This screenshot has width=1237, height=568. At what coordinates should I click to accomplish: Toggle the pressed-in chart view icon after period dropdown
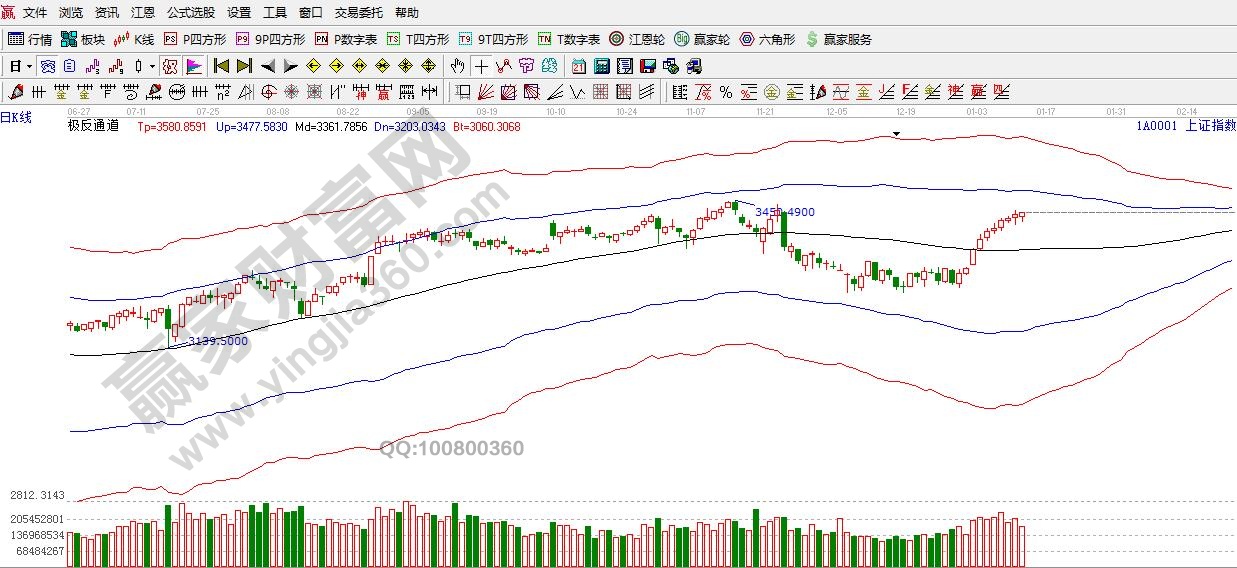point(46,67)
